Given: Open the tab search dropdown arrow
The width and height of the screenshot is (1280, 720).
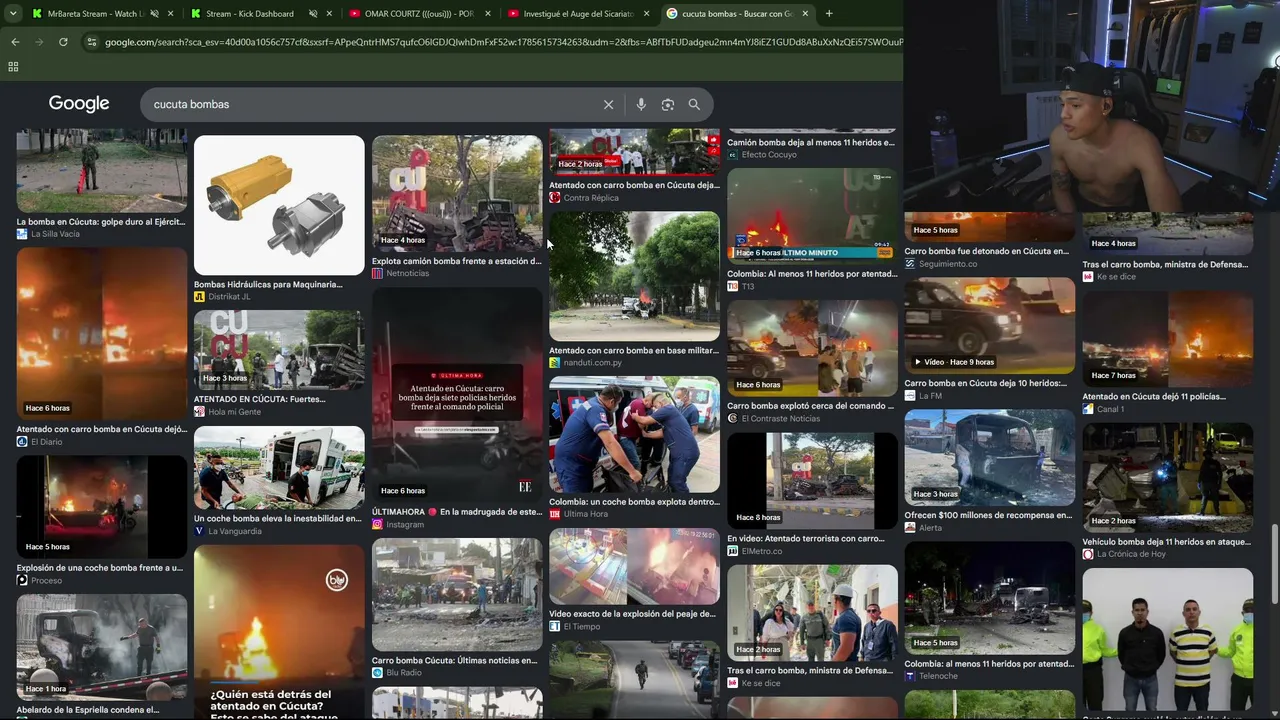Looking at the screenshot, I should pos(13,14).
